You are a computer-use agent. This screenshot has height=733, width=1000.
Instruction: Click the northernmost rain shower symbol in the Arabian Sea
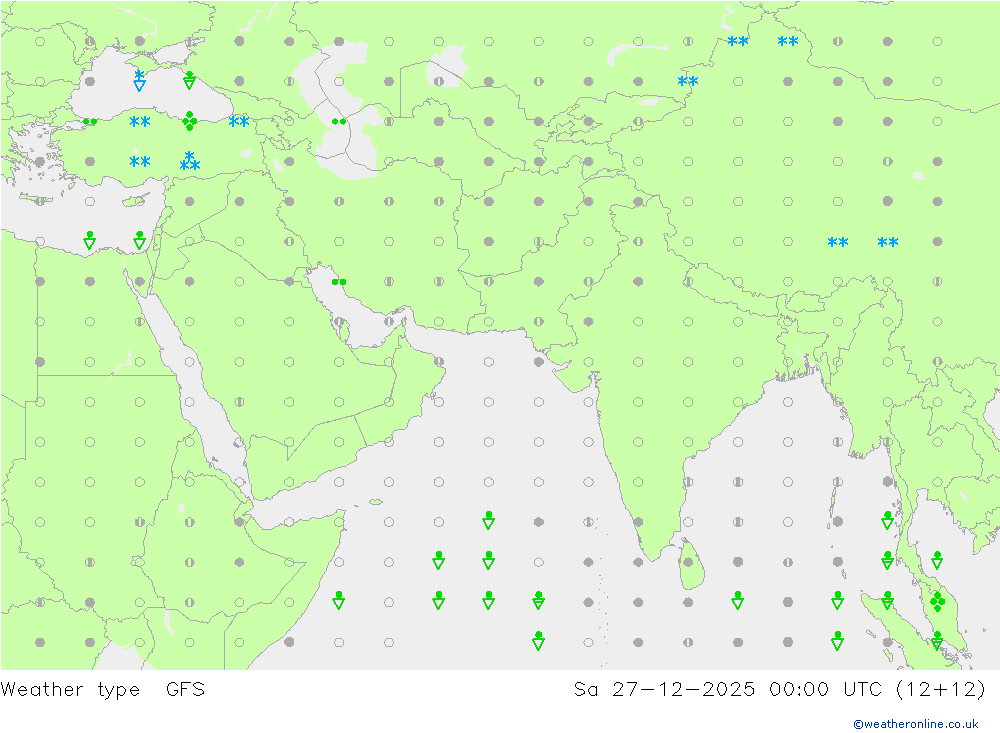(489, 521)
